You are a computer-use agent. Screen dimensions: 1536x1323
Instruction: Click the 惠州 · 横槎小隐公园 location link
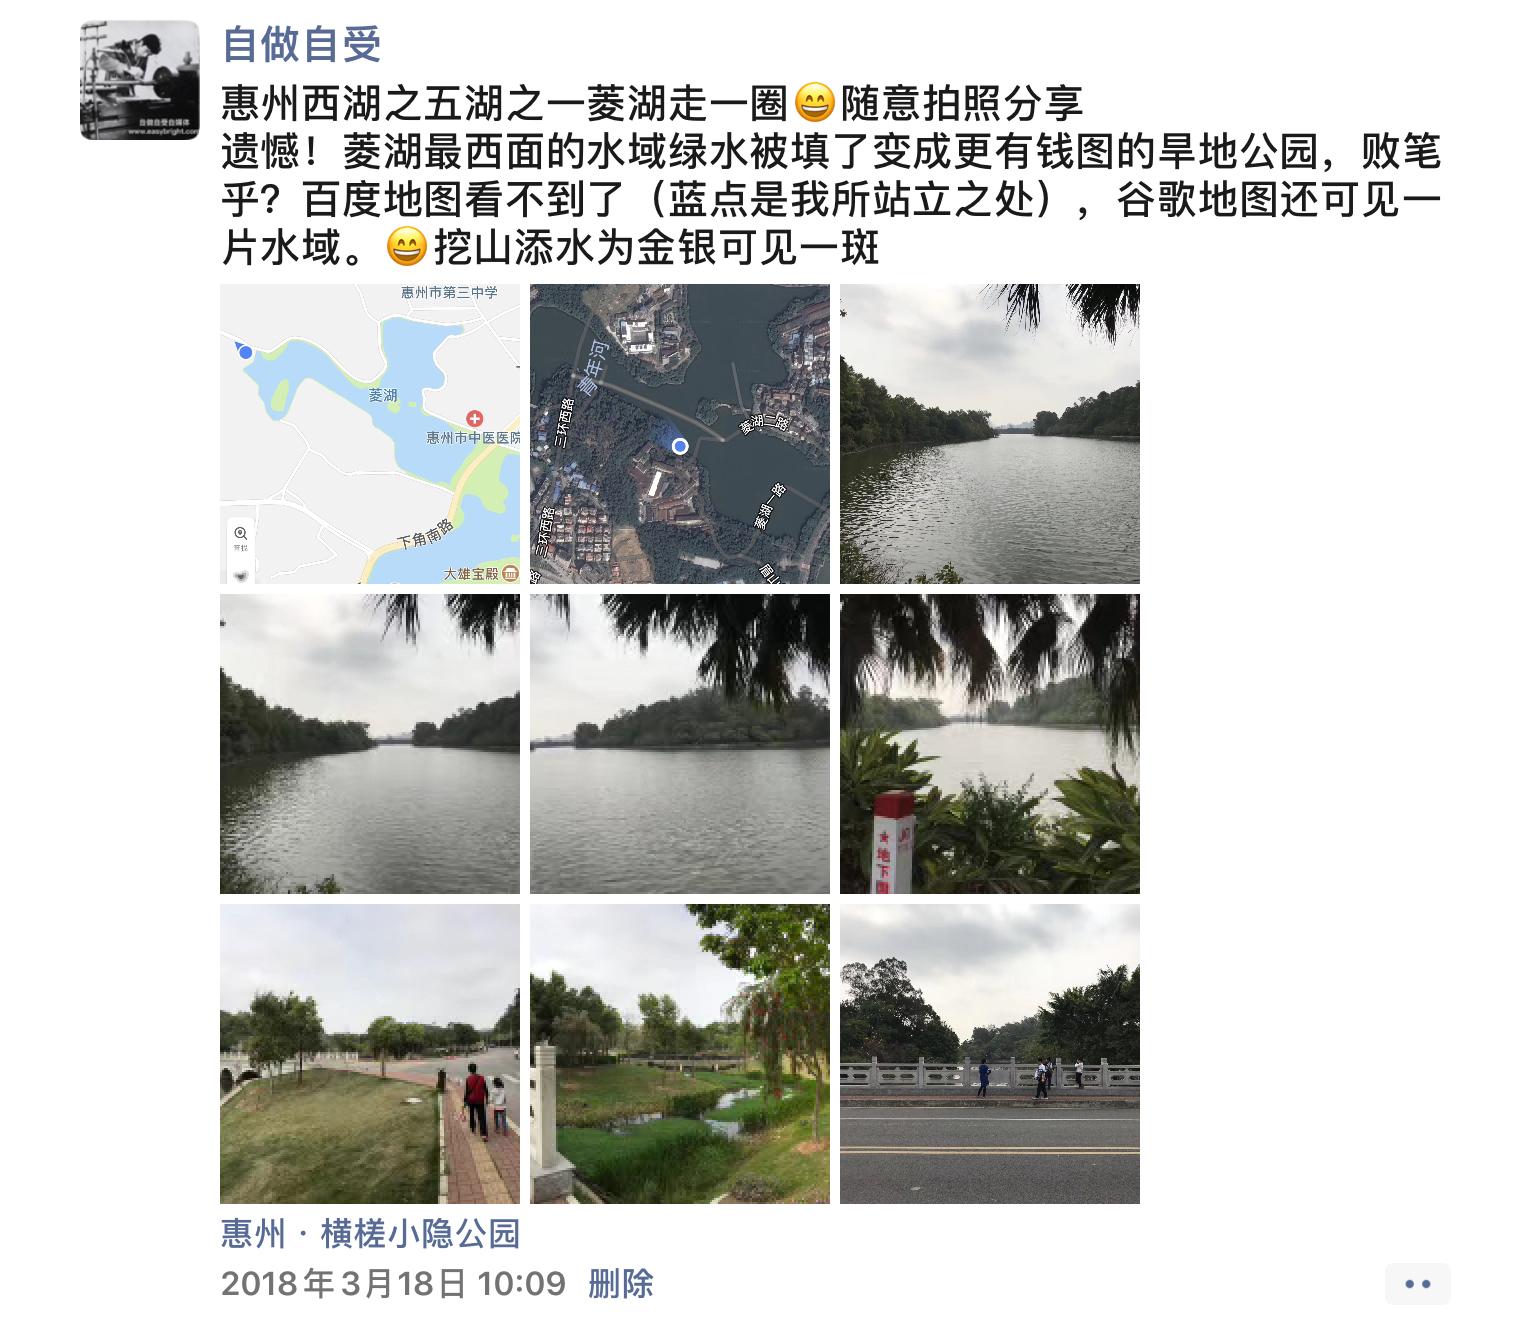pyautogui.click(x=371, y=1234)
